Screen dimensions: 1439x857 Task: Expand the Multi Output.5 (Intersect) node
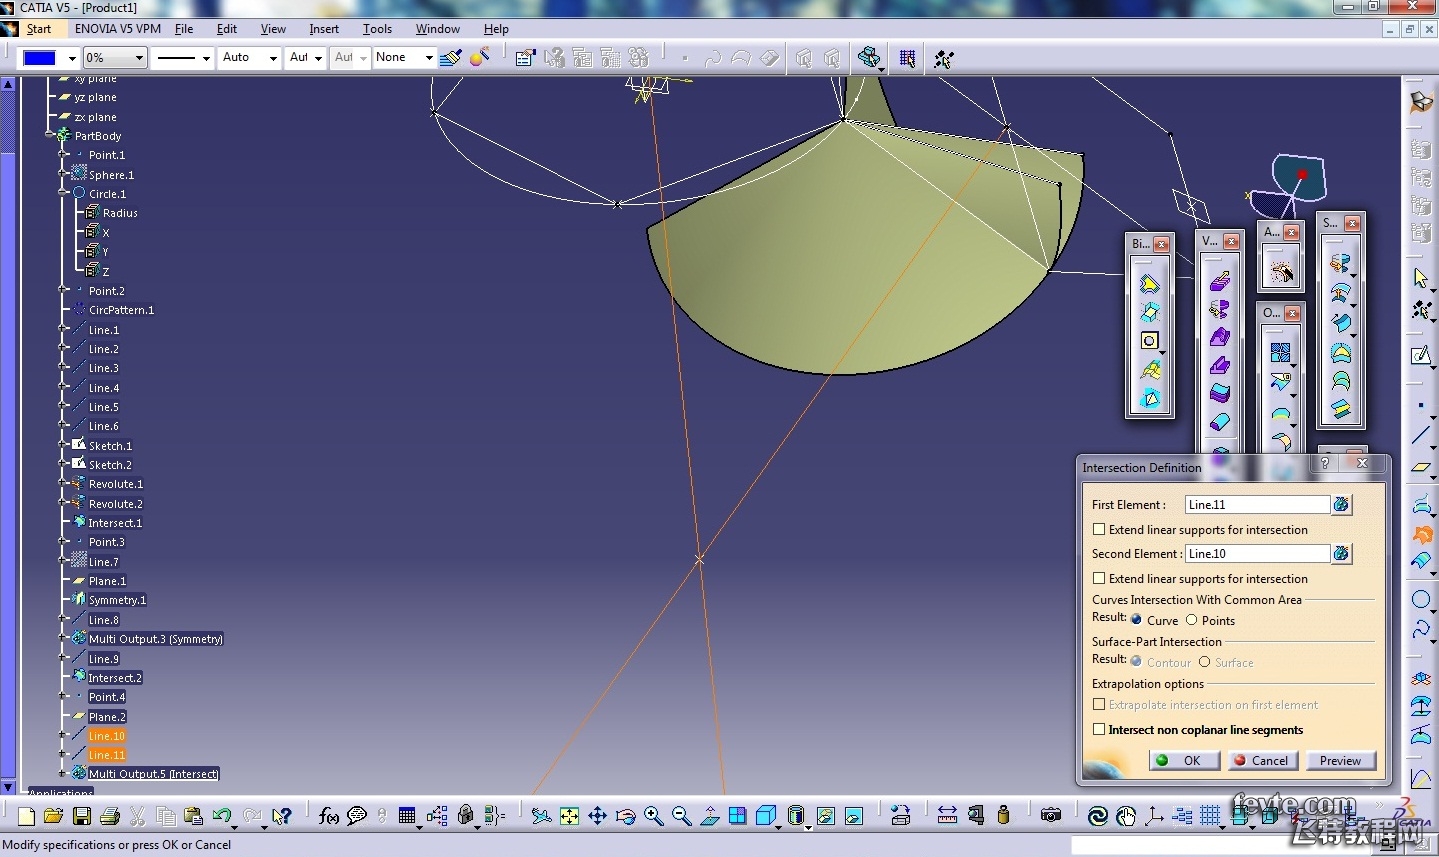pyautogui.click(x=63, y=774)
